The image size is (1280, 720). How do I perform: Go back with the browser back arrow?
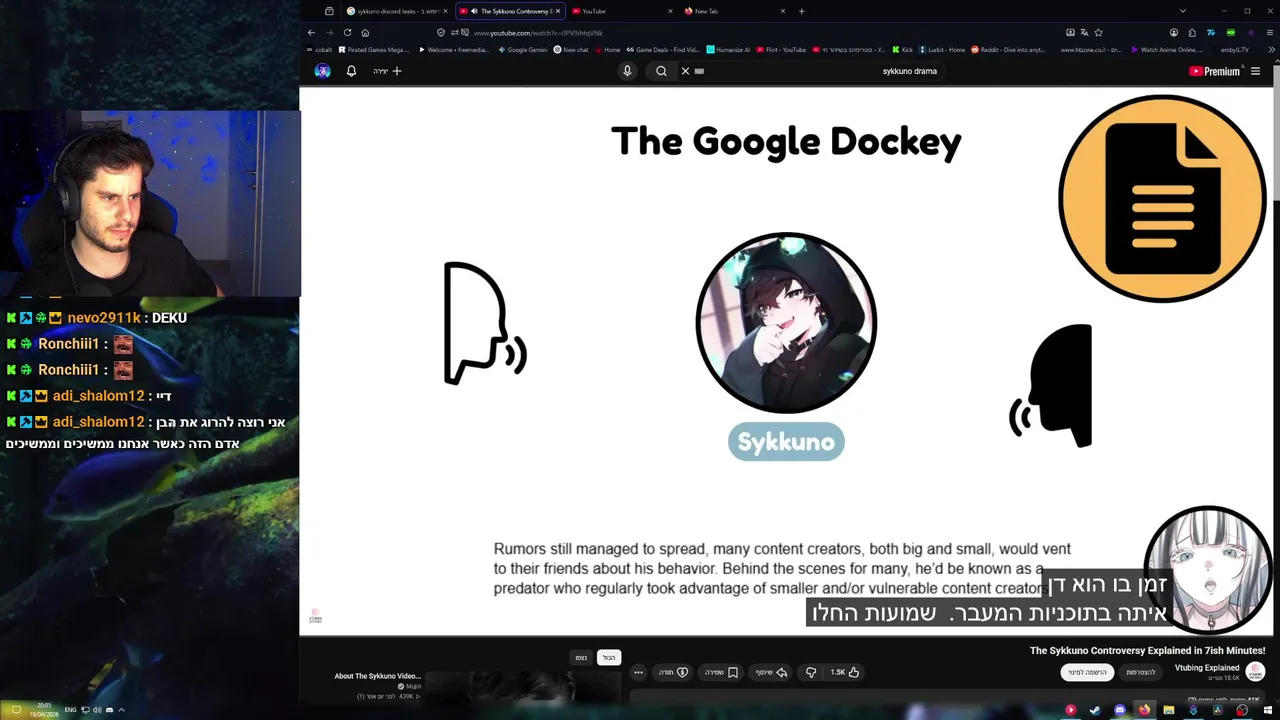311,32
